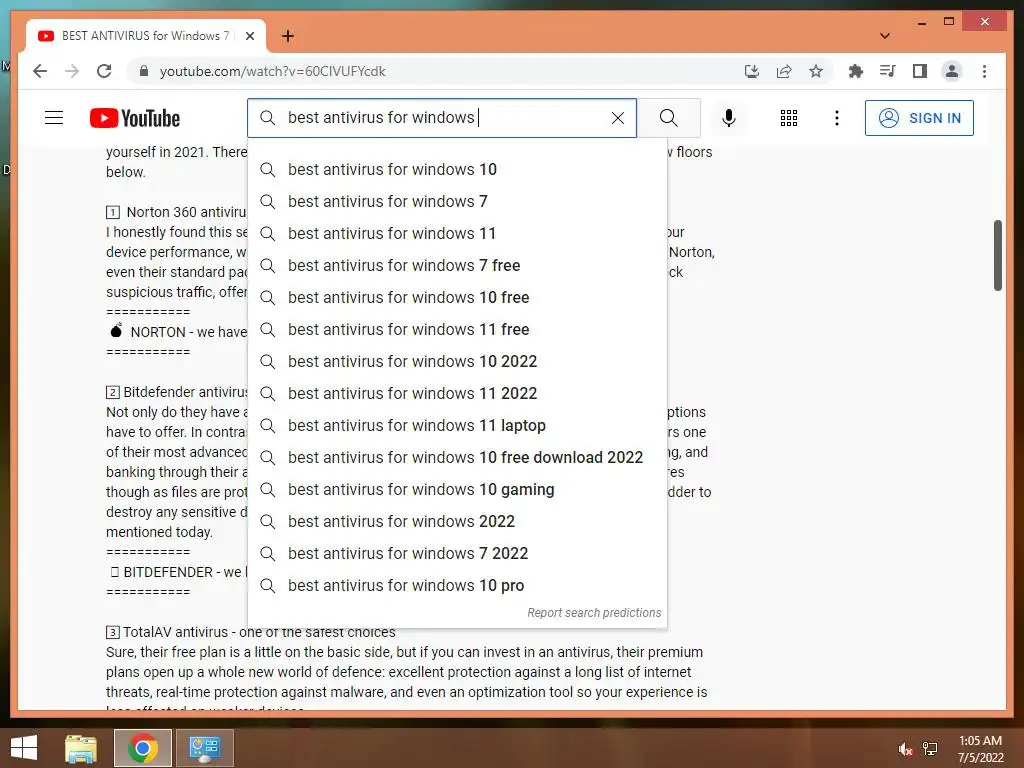Select "best antivirus for windows 7 2022" suggestion

click(x=457, y=554)
